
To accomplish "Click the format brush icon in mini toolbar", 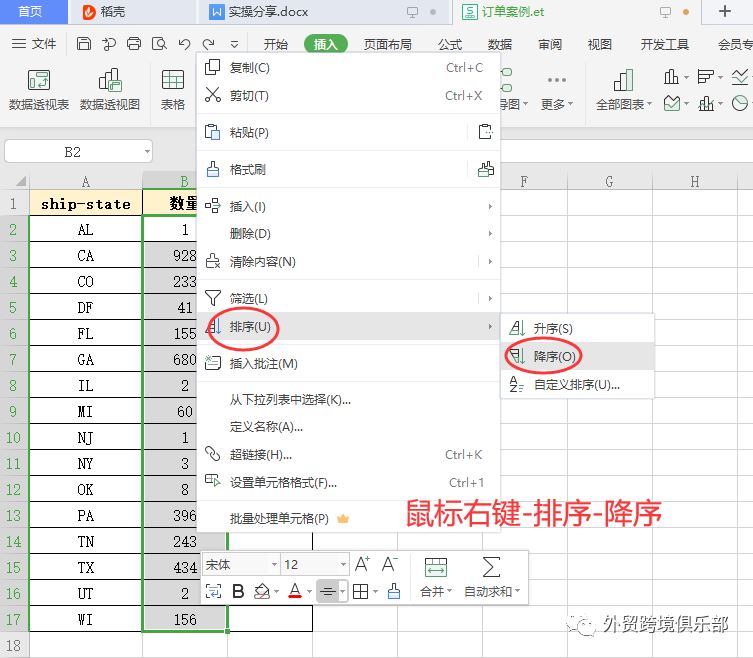I will click(394, 591).
